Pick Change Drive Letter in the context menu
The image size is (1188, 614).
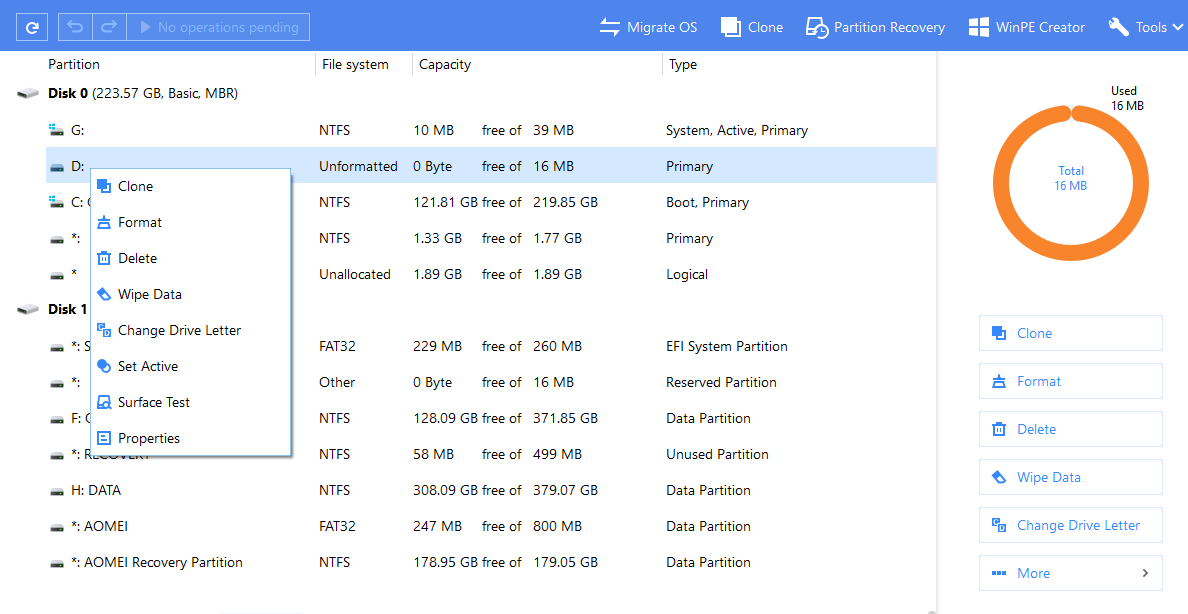pyautogui.click(x=191, y=330)
